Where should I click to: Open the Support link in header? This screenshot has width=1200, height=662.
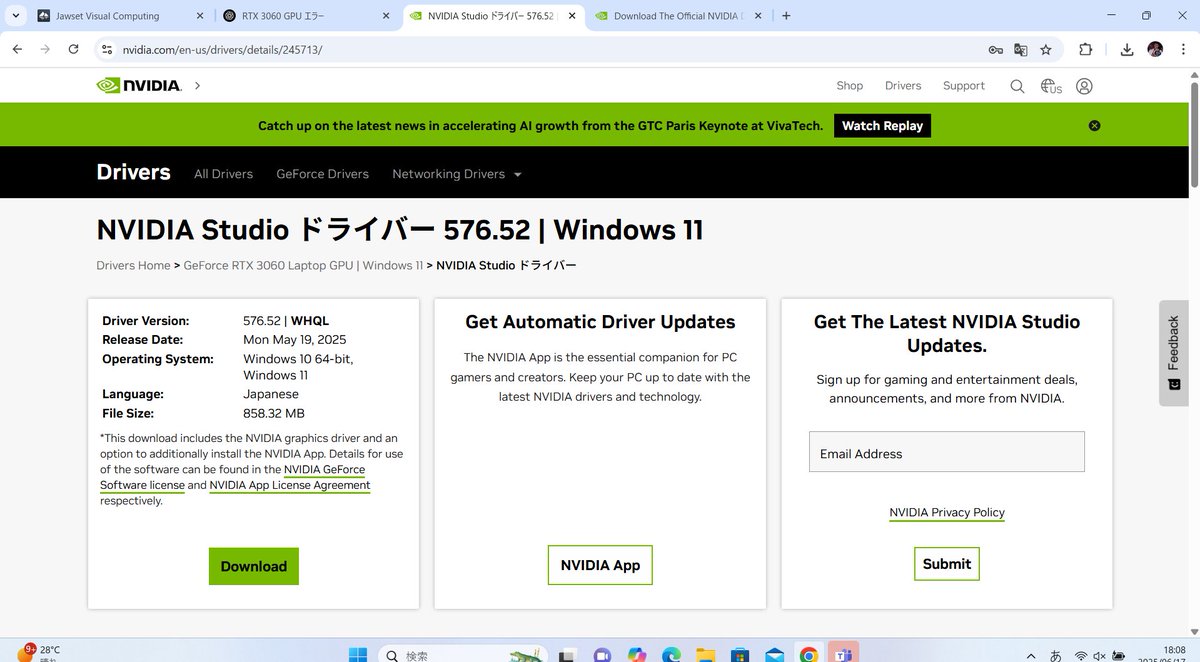964,86
